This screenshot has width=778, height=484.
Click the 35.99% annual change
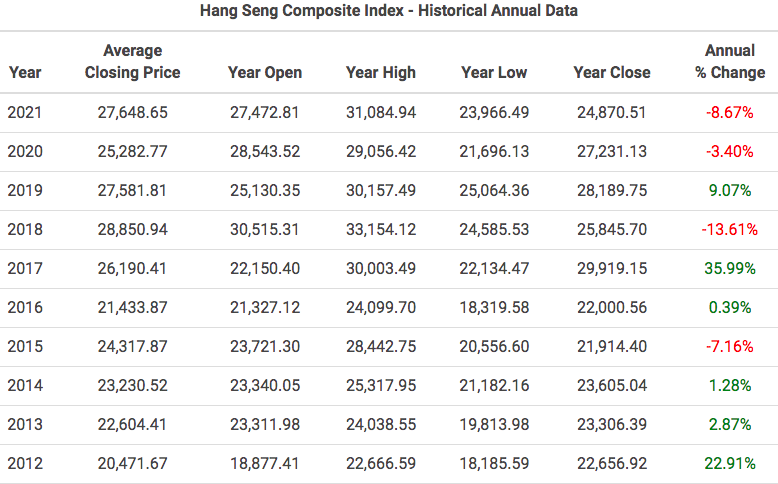pos(730,269)
